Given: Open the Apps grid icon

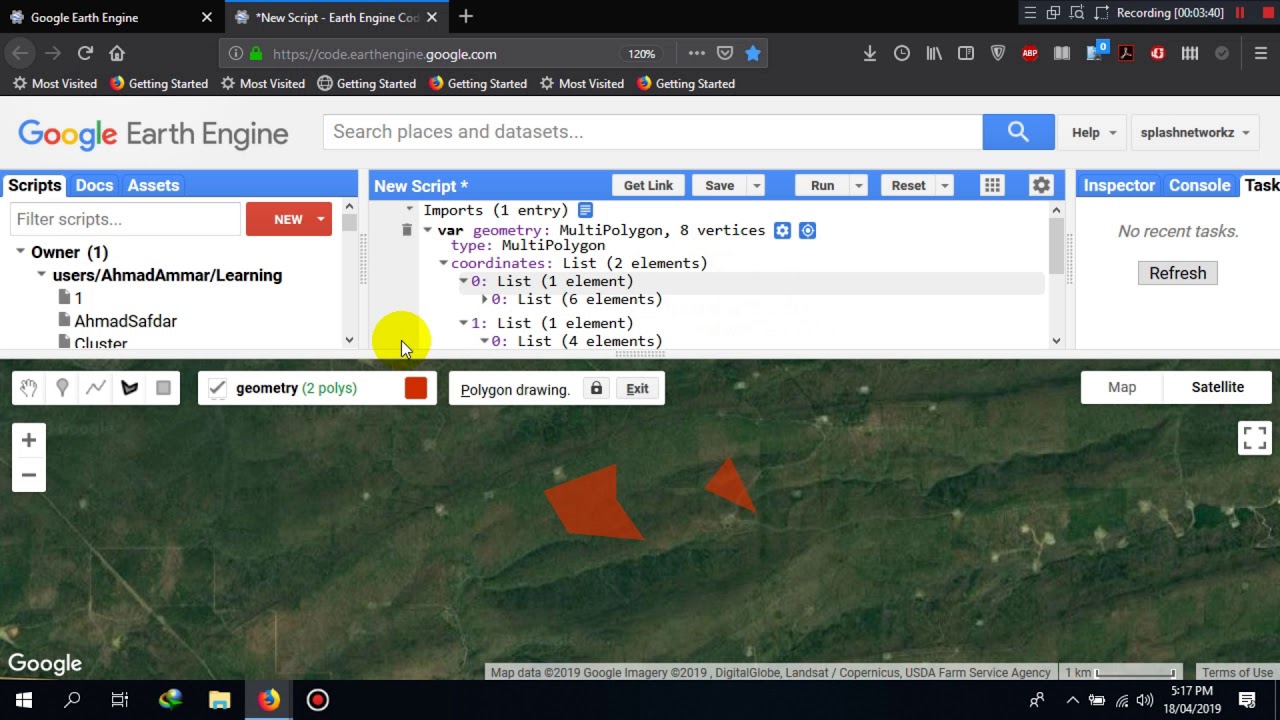Looking at the screenshot, I should (x=992, y=185).
